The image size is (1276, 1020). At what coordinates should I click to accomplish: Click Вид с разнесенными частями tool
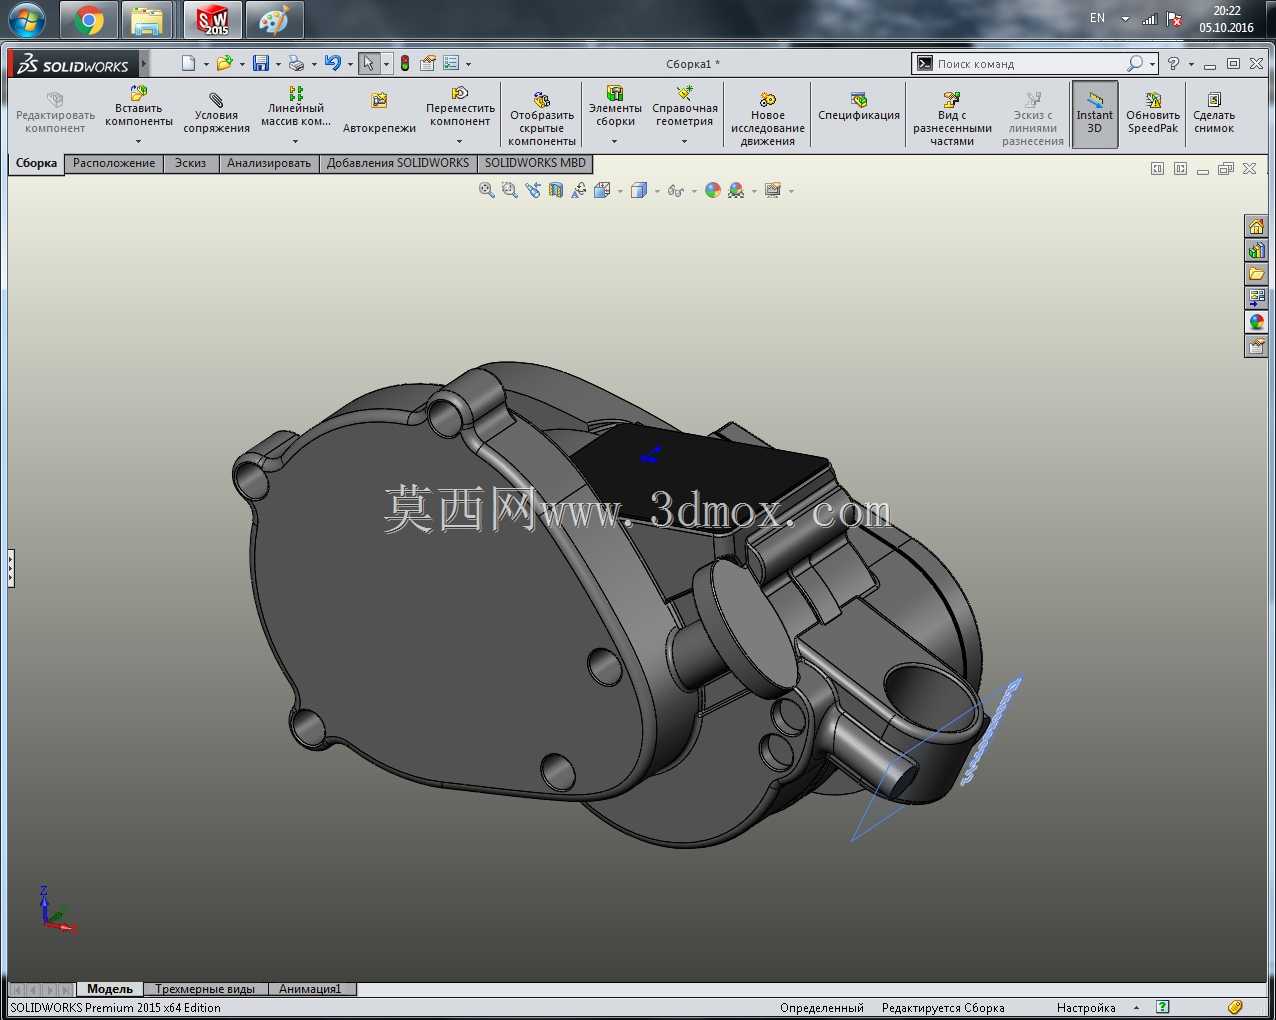pyautogui.click(x=952, y=119)
